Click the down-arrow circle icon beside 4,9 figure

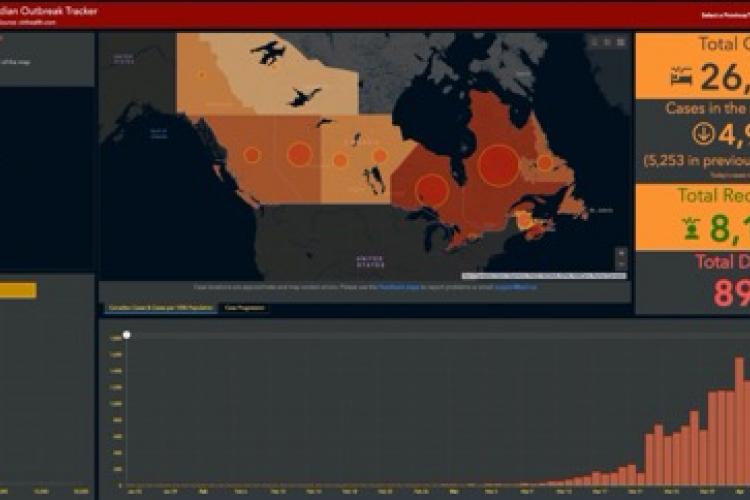tap(703, 133)
